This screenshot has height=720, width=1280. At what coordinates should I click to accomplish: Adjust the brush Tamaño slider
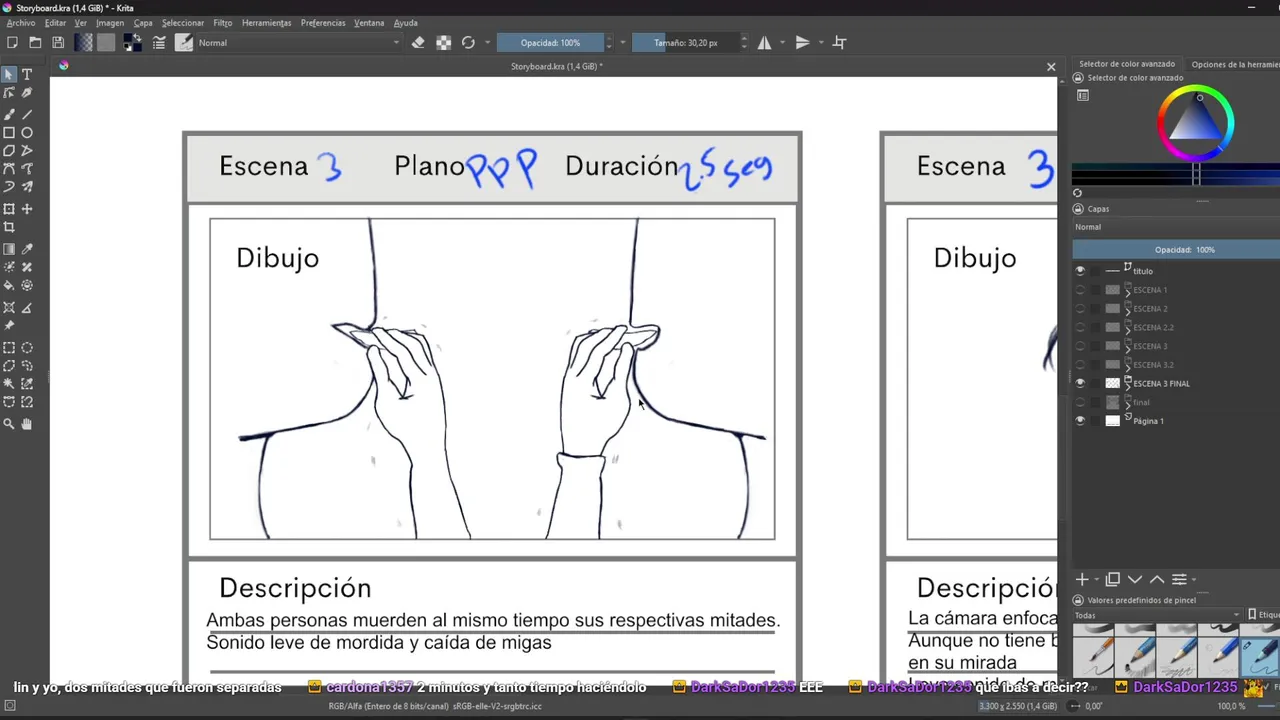tap(686, 43)
